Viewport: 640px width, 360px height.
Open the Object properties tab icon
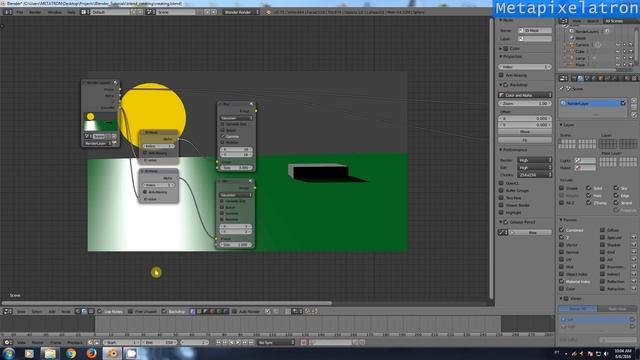[x=600, y=78]
